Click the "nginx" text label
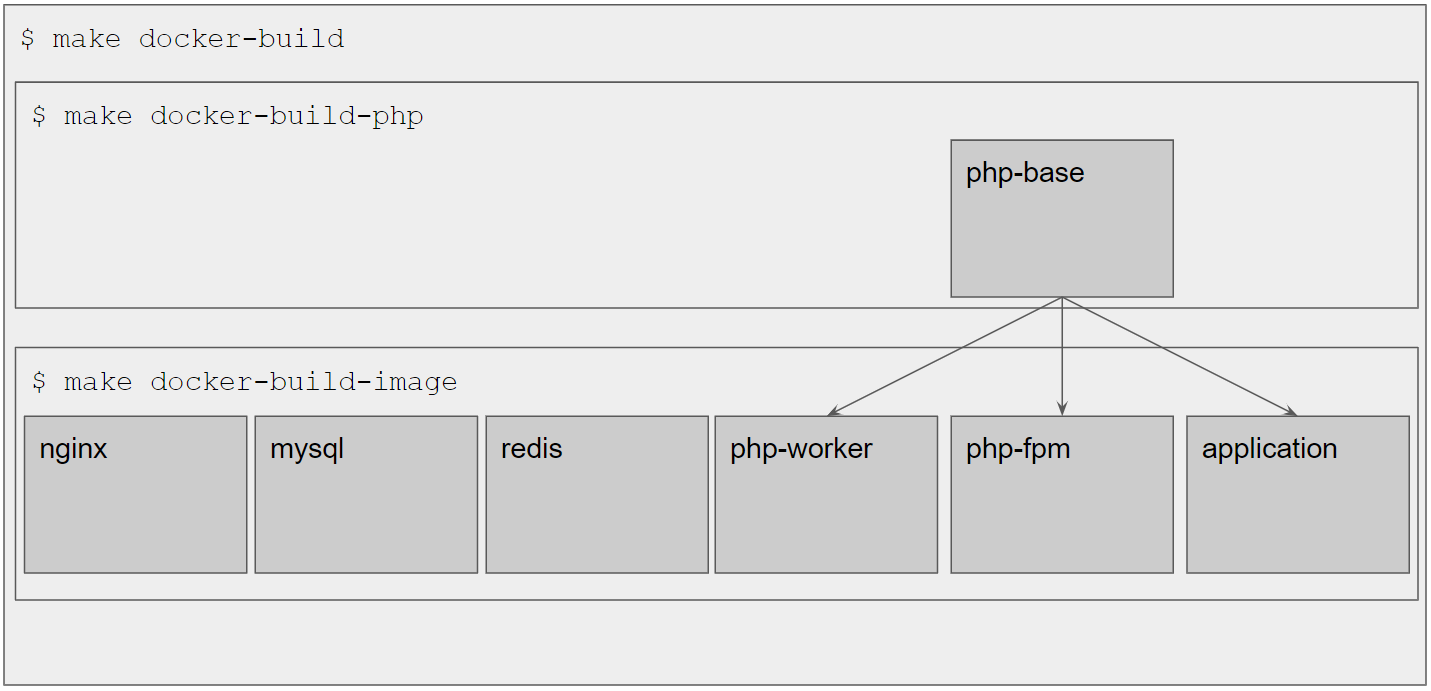The width and height of the screenshot is (1431, 691). 73,449
